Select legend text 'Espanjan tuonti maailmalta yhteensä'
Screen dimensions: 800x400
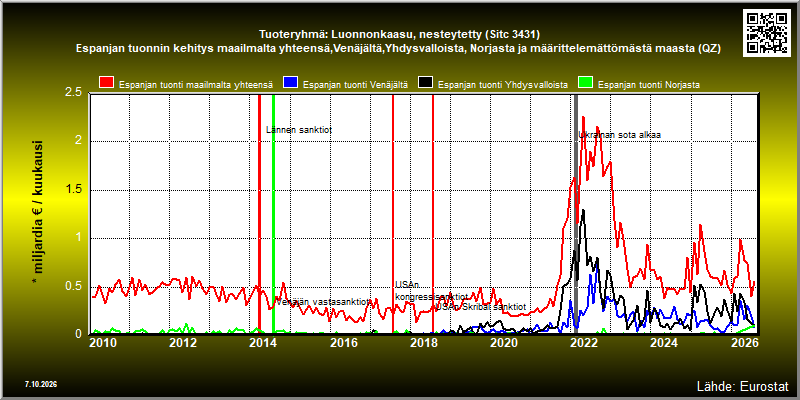(x=196, y=85)
